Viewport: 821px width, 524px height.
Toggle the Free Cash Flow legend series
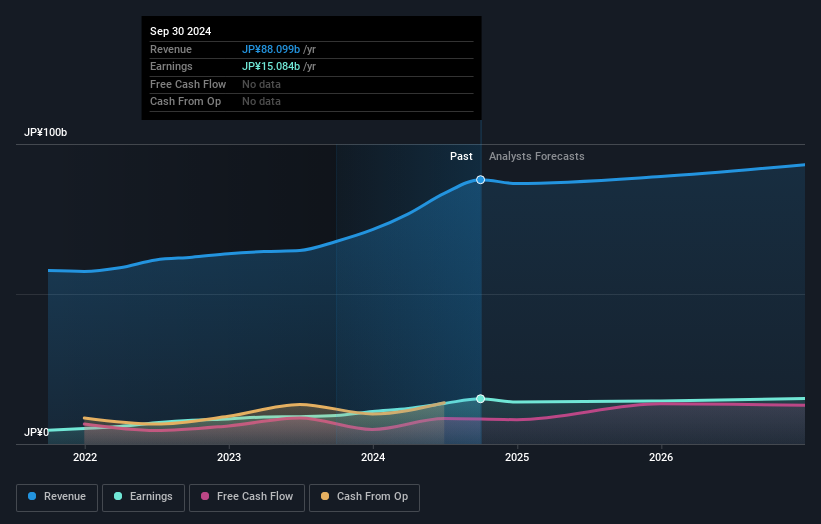(247, 497)
